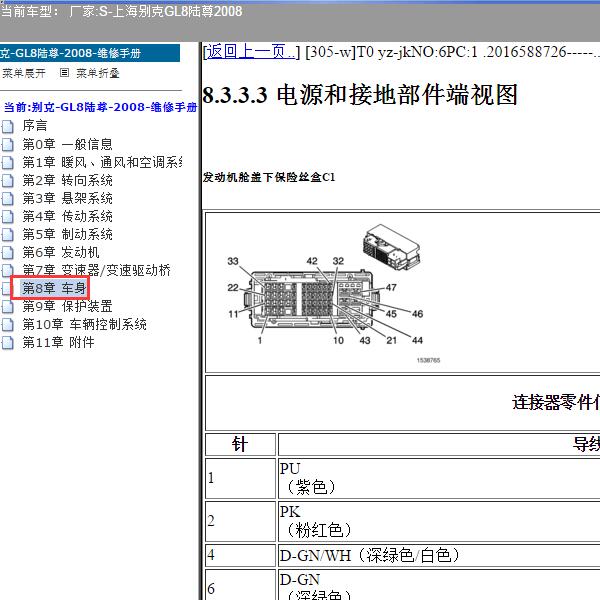Click 菜单展开 to expand menu
600x600 pixels.
[x=24, y=73]
